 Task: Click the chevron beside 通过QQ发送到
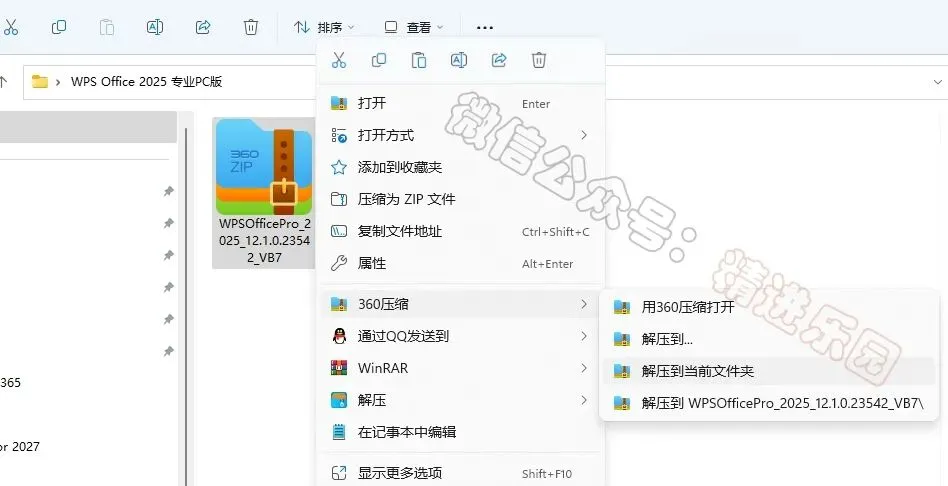point(583,336)
